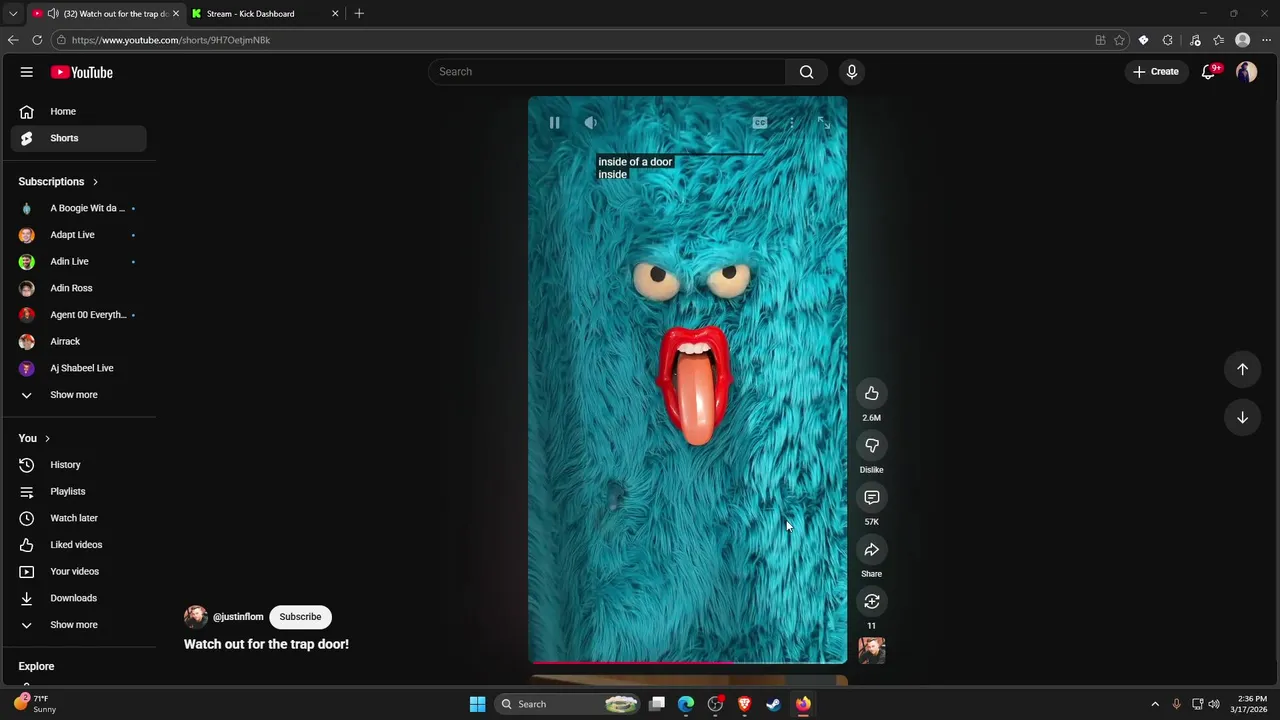Open the browser favorites list icon
1280x720 pixels.
(x=1218, y=40)
